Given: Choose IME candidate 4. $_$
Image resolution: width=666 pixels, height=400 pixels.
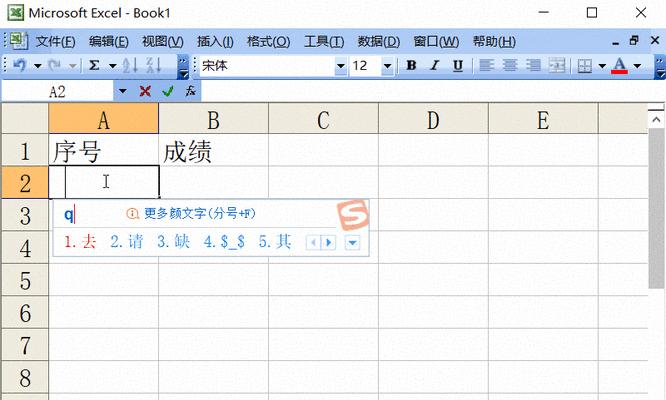Looking at the screenshot, I should coord(224,242).
